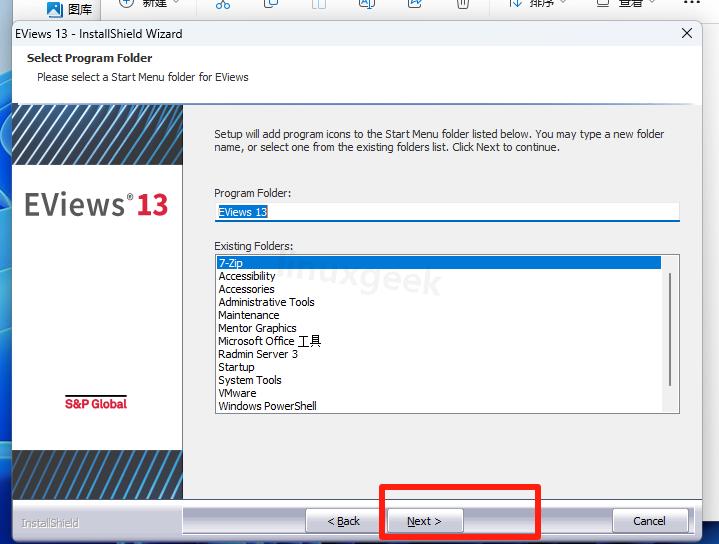Select the VMware folder

pyautogui.click(x=237, y=393)
